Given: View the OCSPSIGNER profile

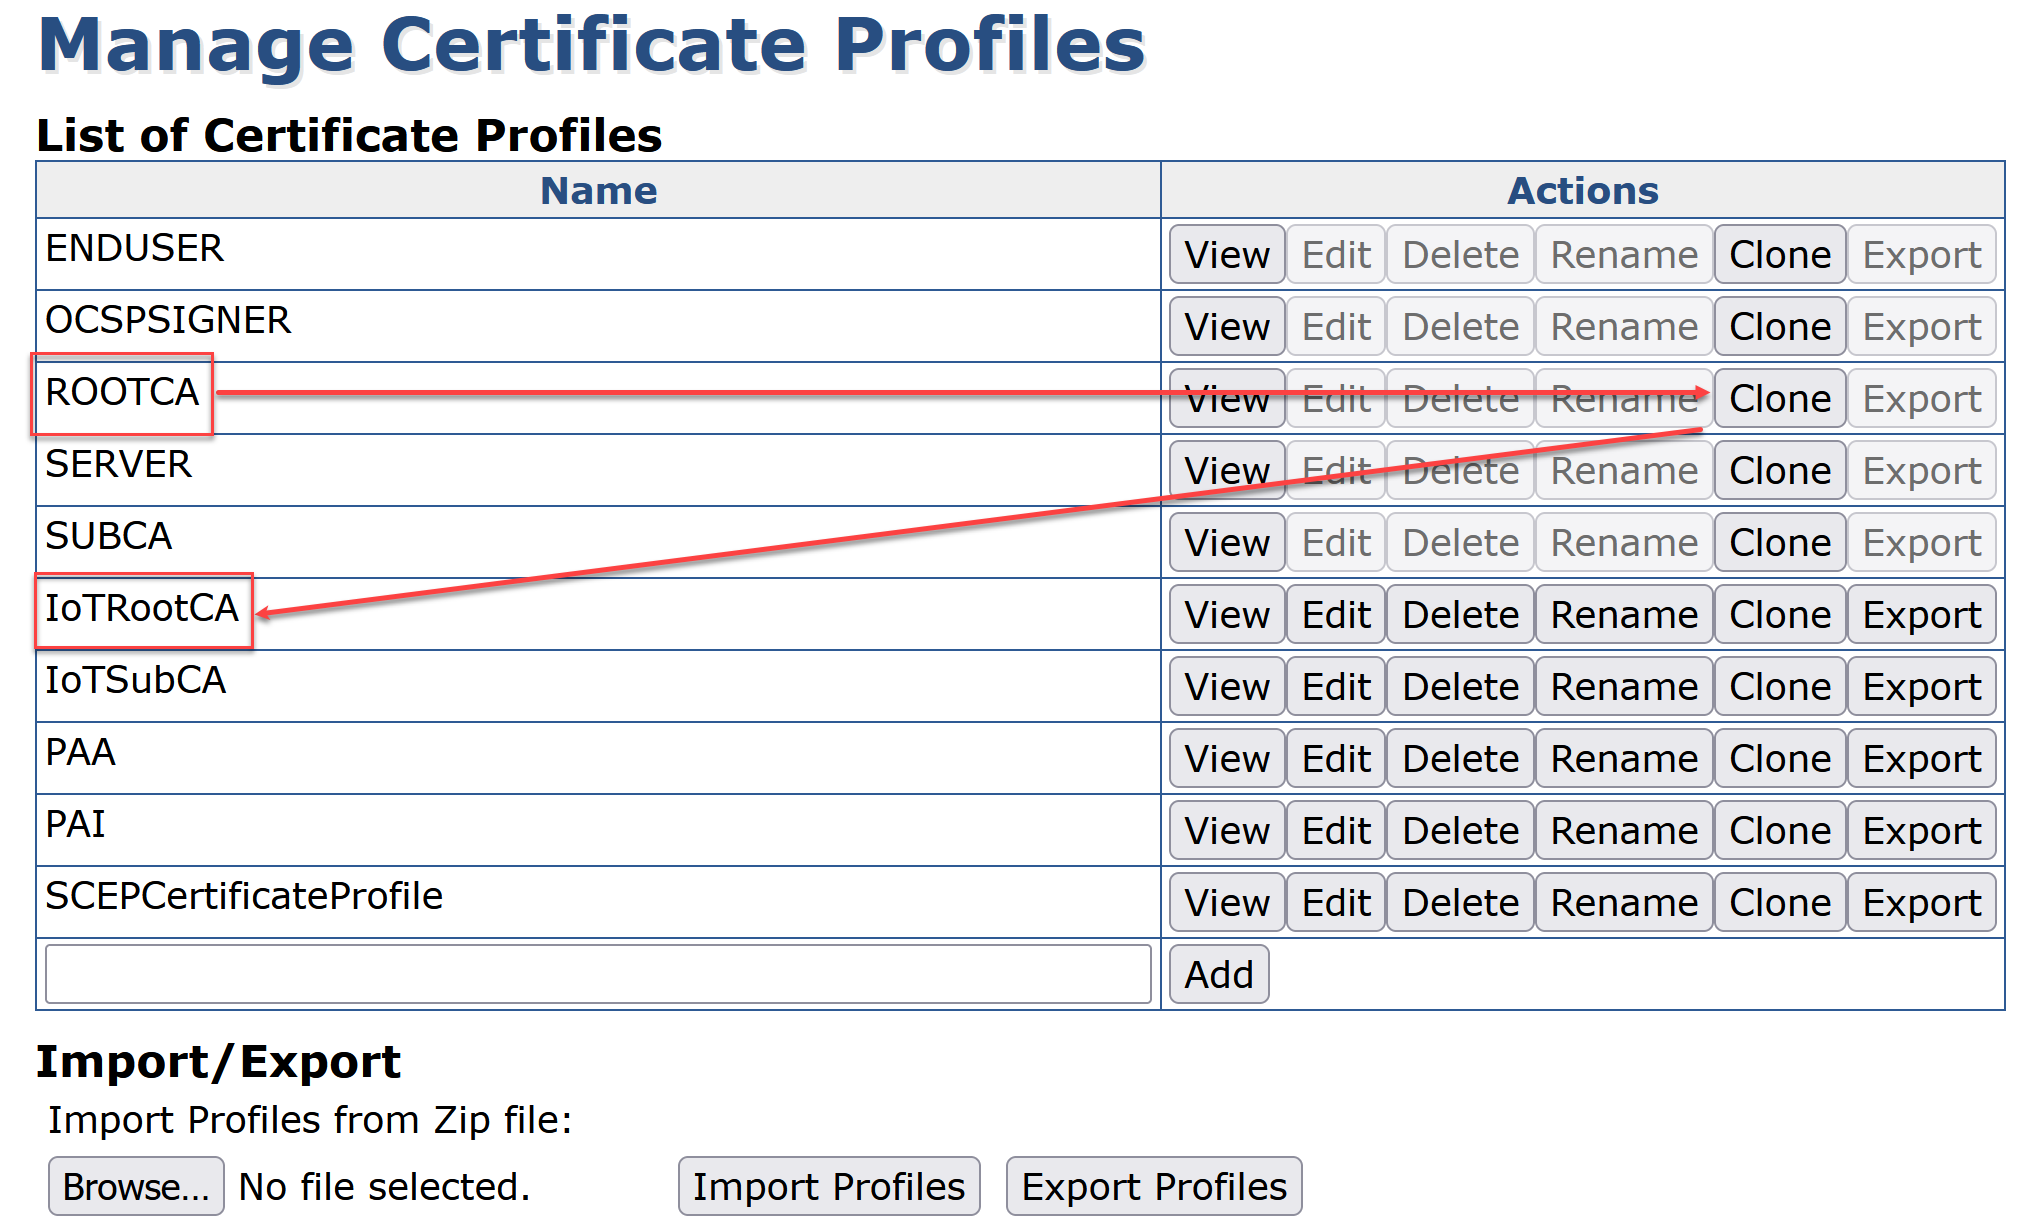Looking at the screenshot, I should click(1226, 327).
